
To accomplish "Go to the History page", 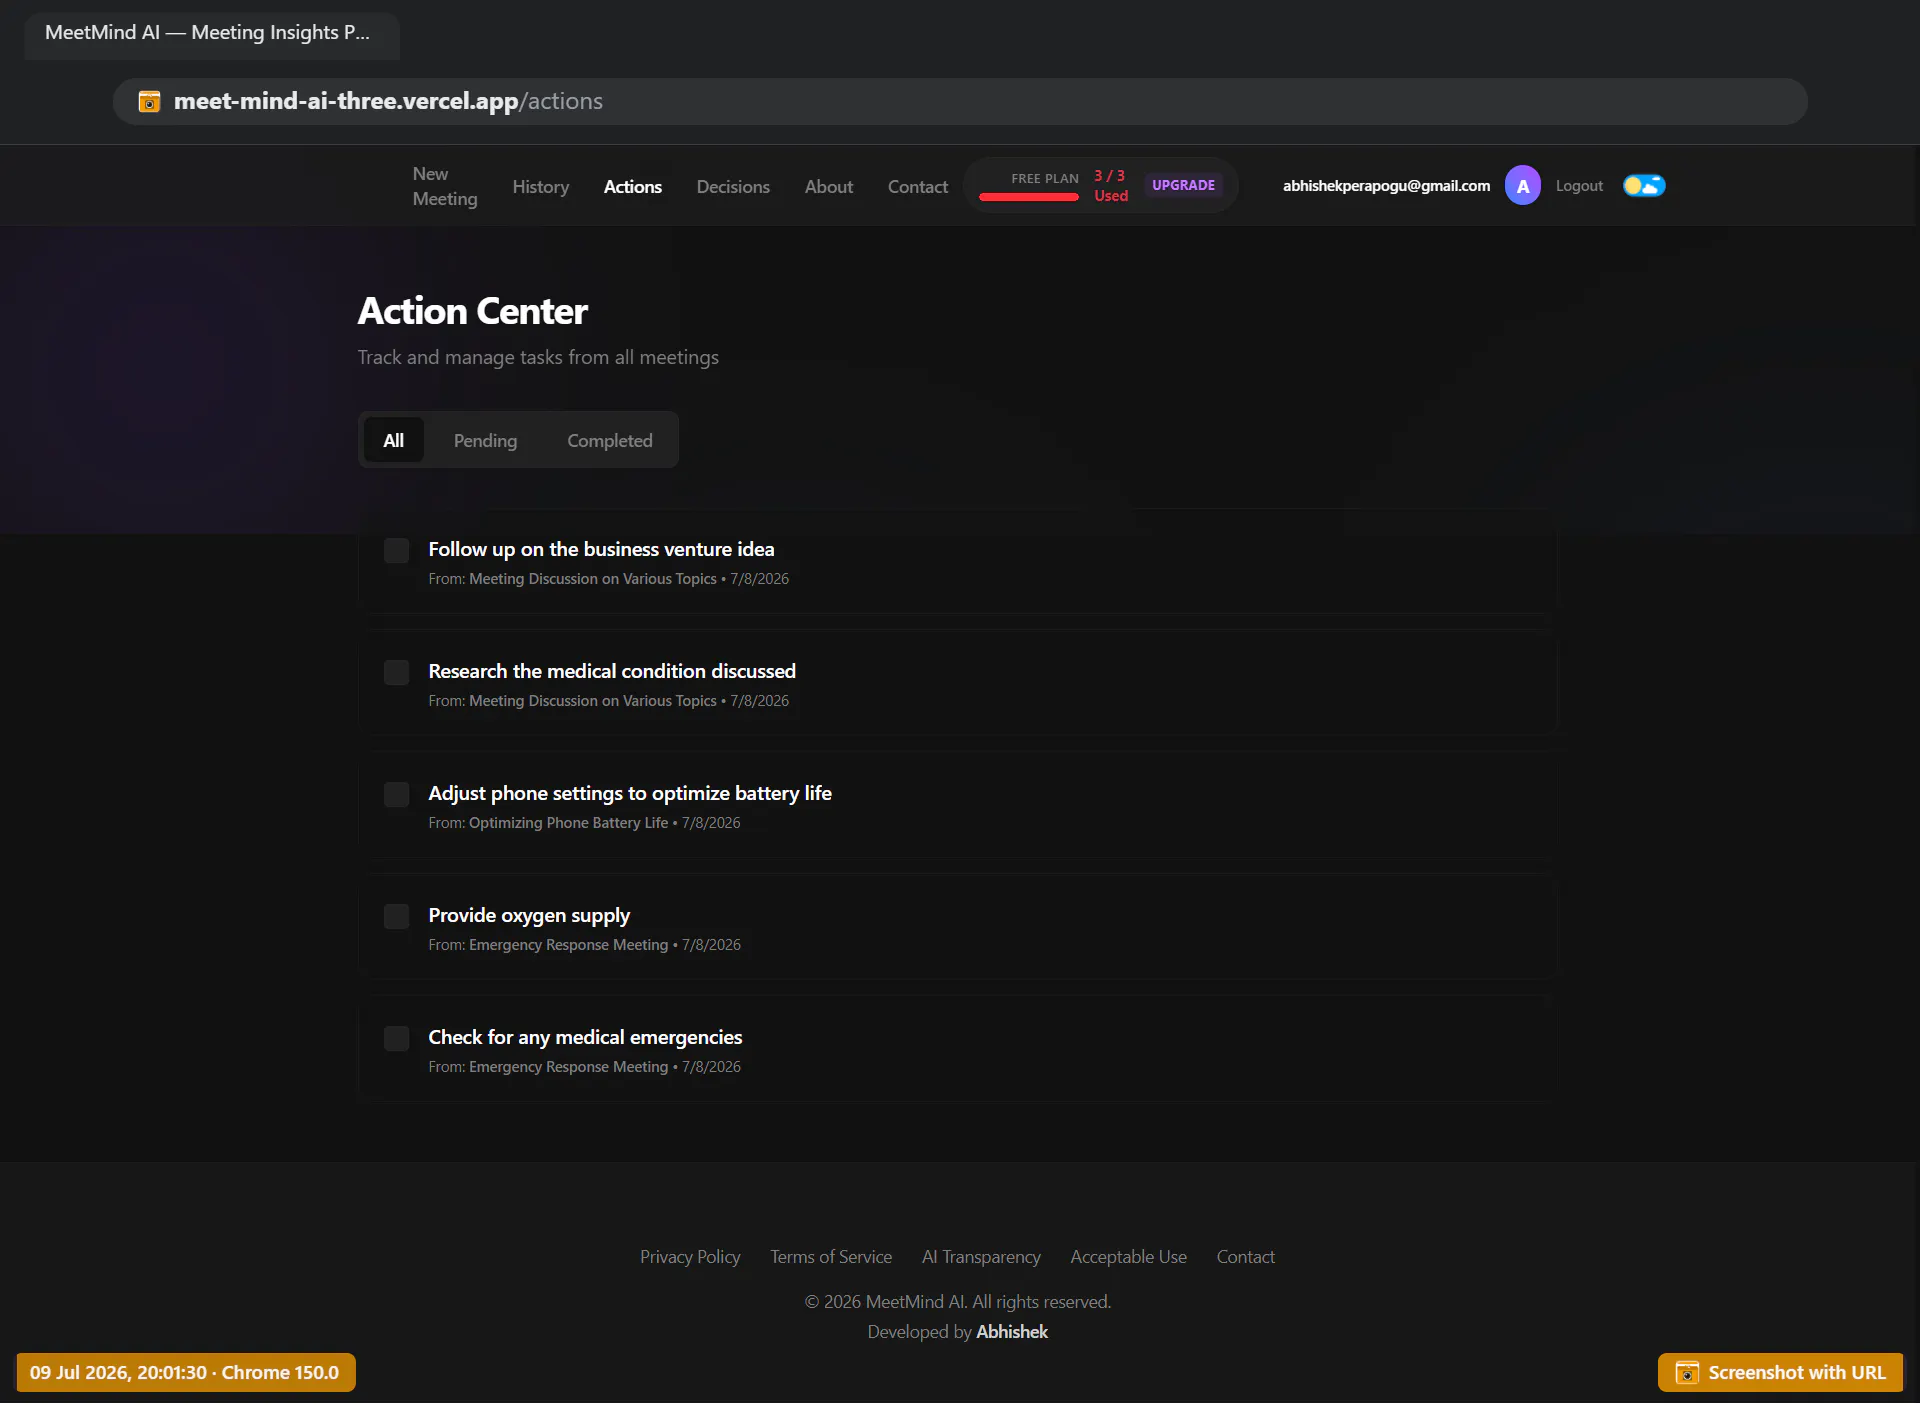I will click(x=540, y=186).
